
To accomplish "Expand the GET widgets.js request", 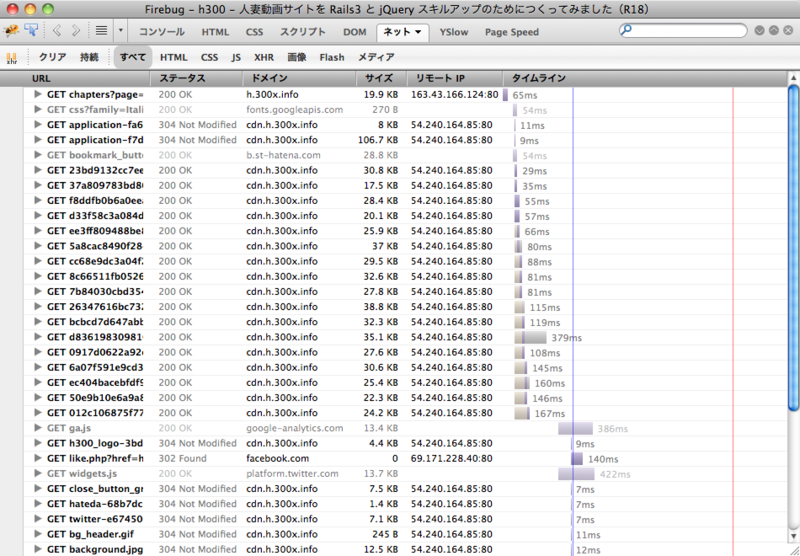I will click(x=38, y=473).
